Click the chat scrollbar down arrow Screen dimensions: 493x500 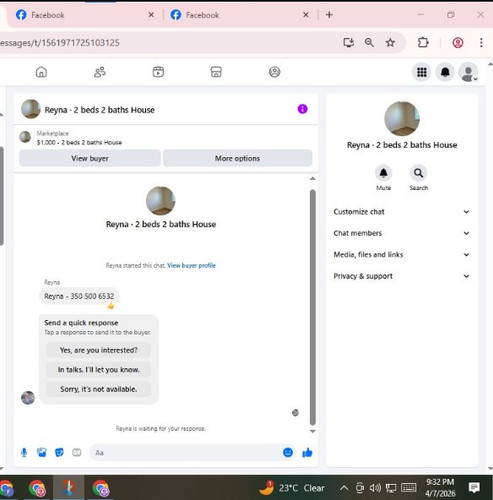pos(313,431)
